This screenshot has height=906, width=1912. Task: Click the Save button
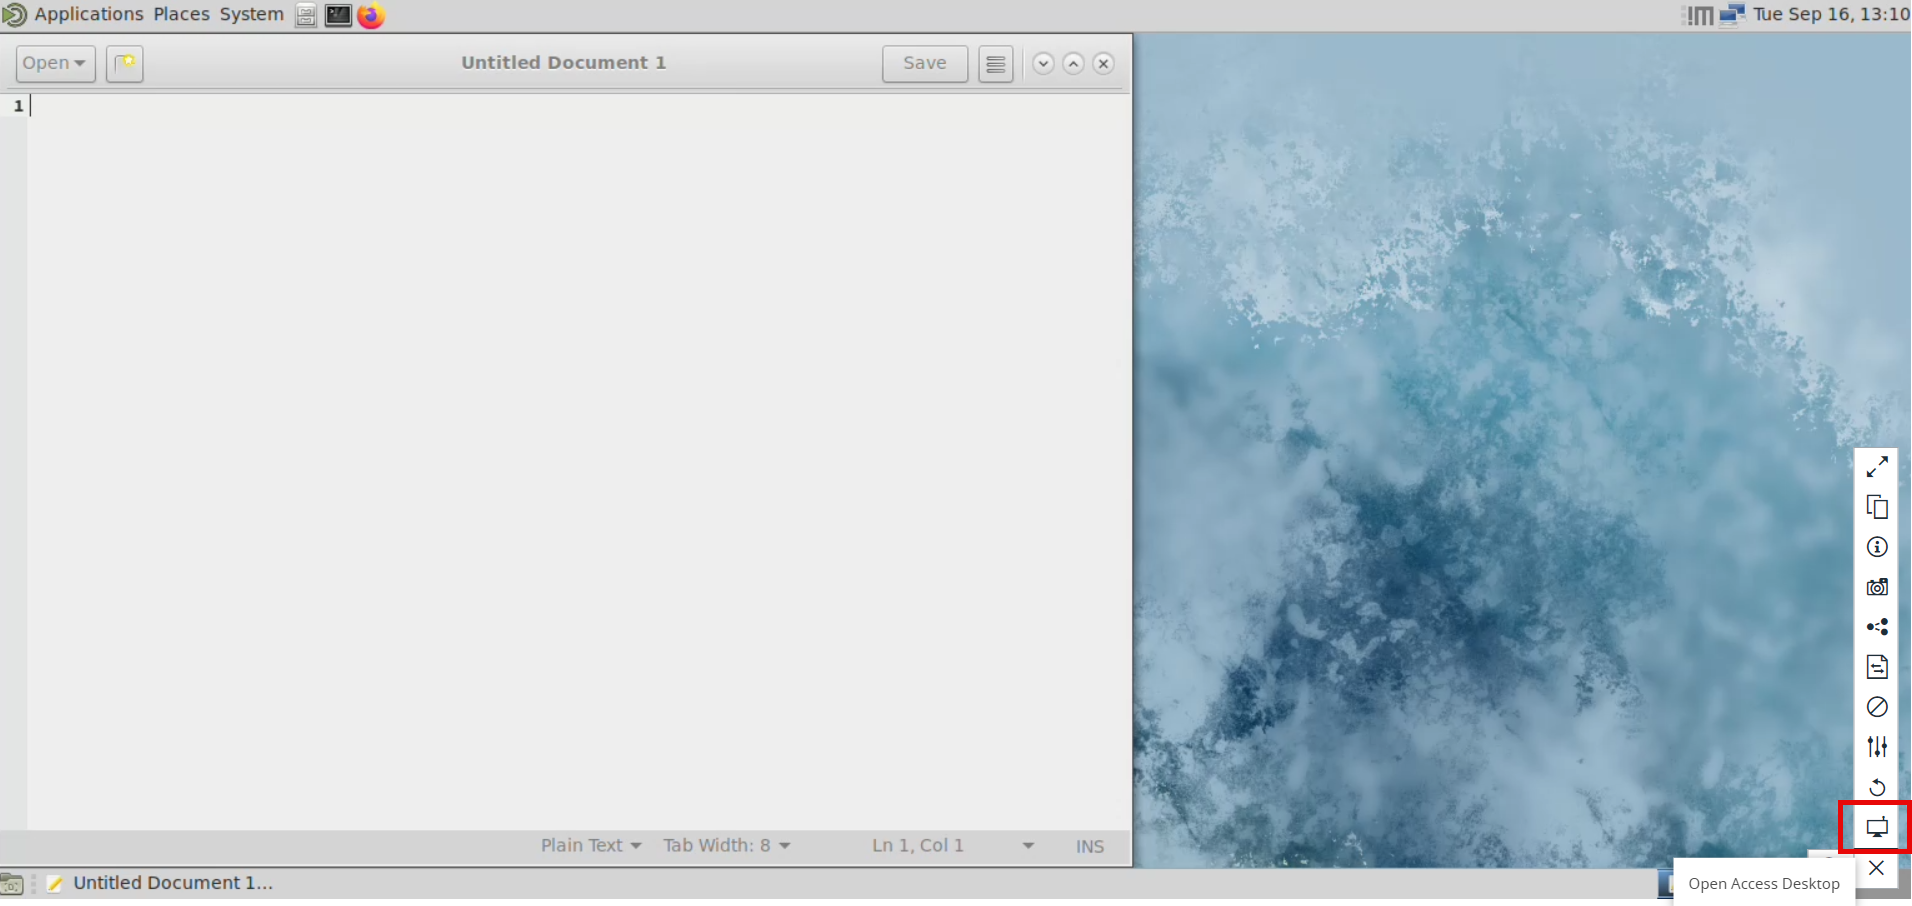pyautogui.click(x=925, y=63)
